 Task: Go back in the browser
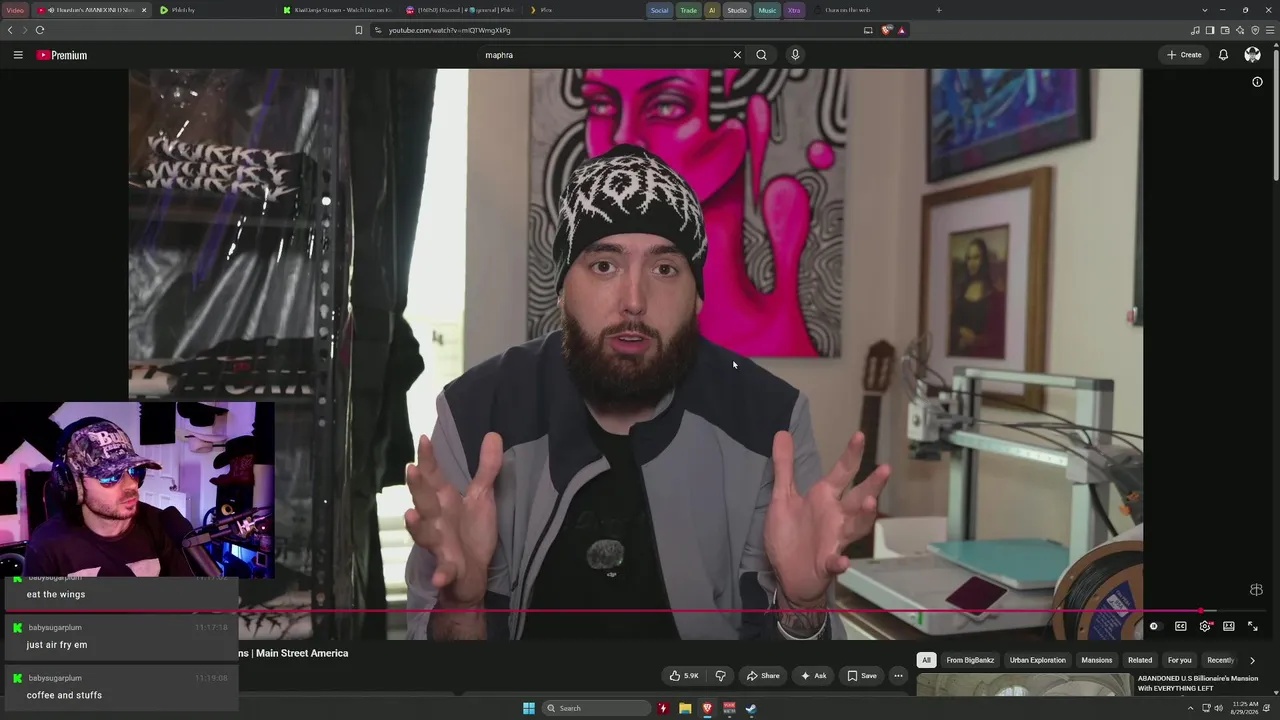[10, 30]
